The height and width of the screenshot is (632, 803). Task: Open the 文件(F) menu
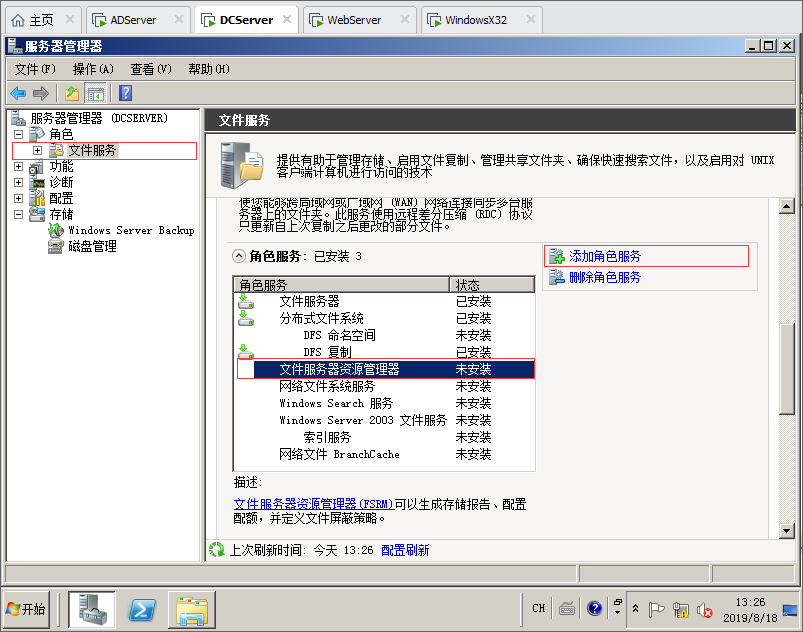[x=35, y=69]
